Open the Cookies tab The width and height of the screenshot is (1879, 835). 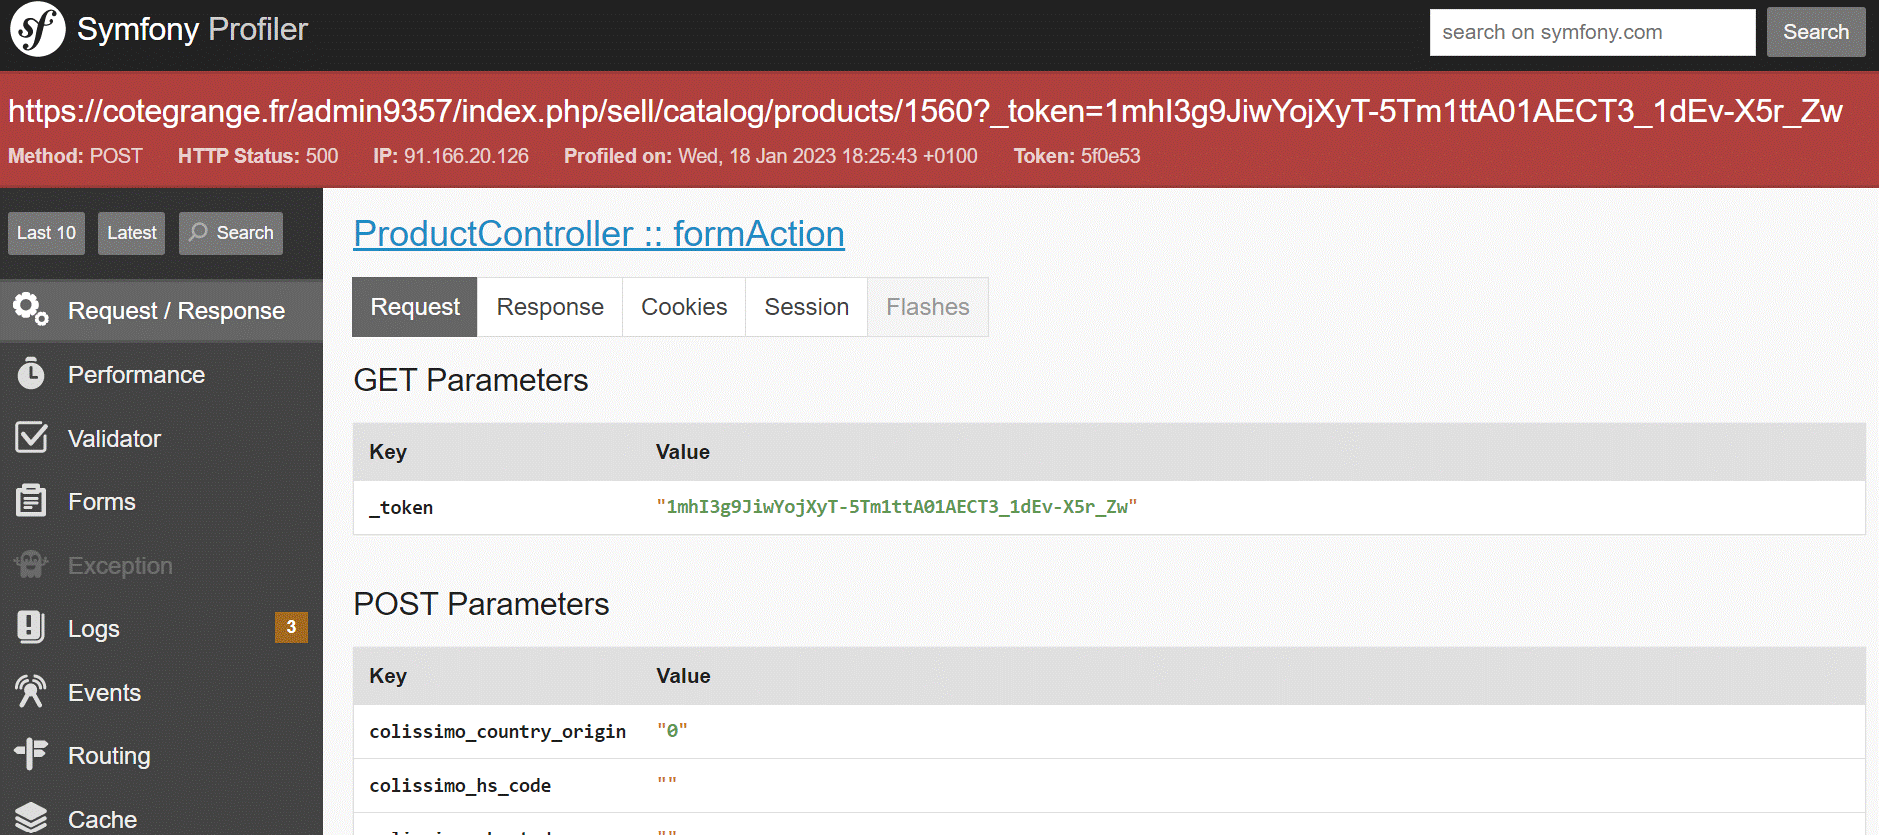coord(684,307)
